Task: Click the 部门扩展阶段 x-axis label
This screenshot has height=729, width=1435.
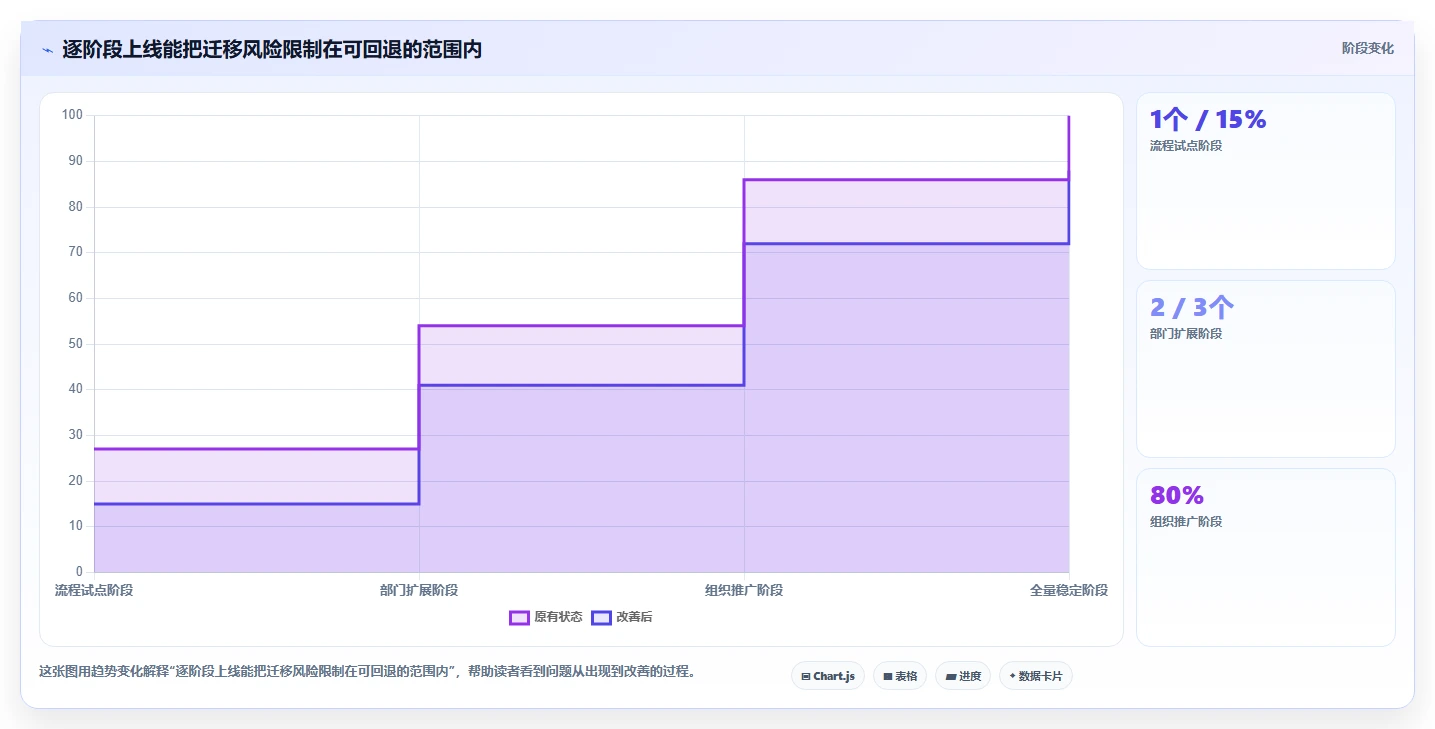Action: 419,590
